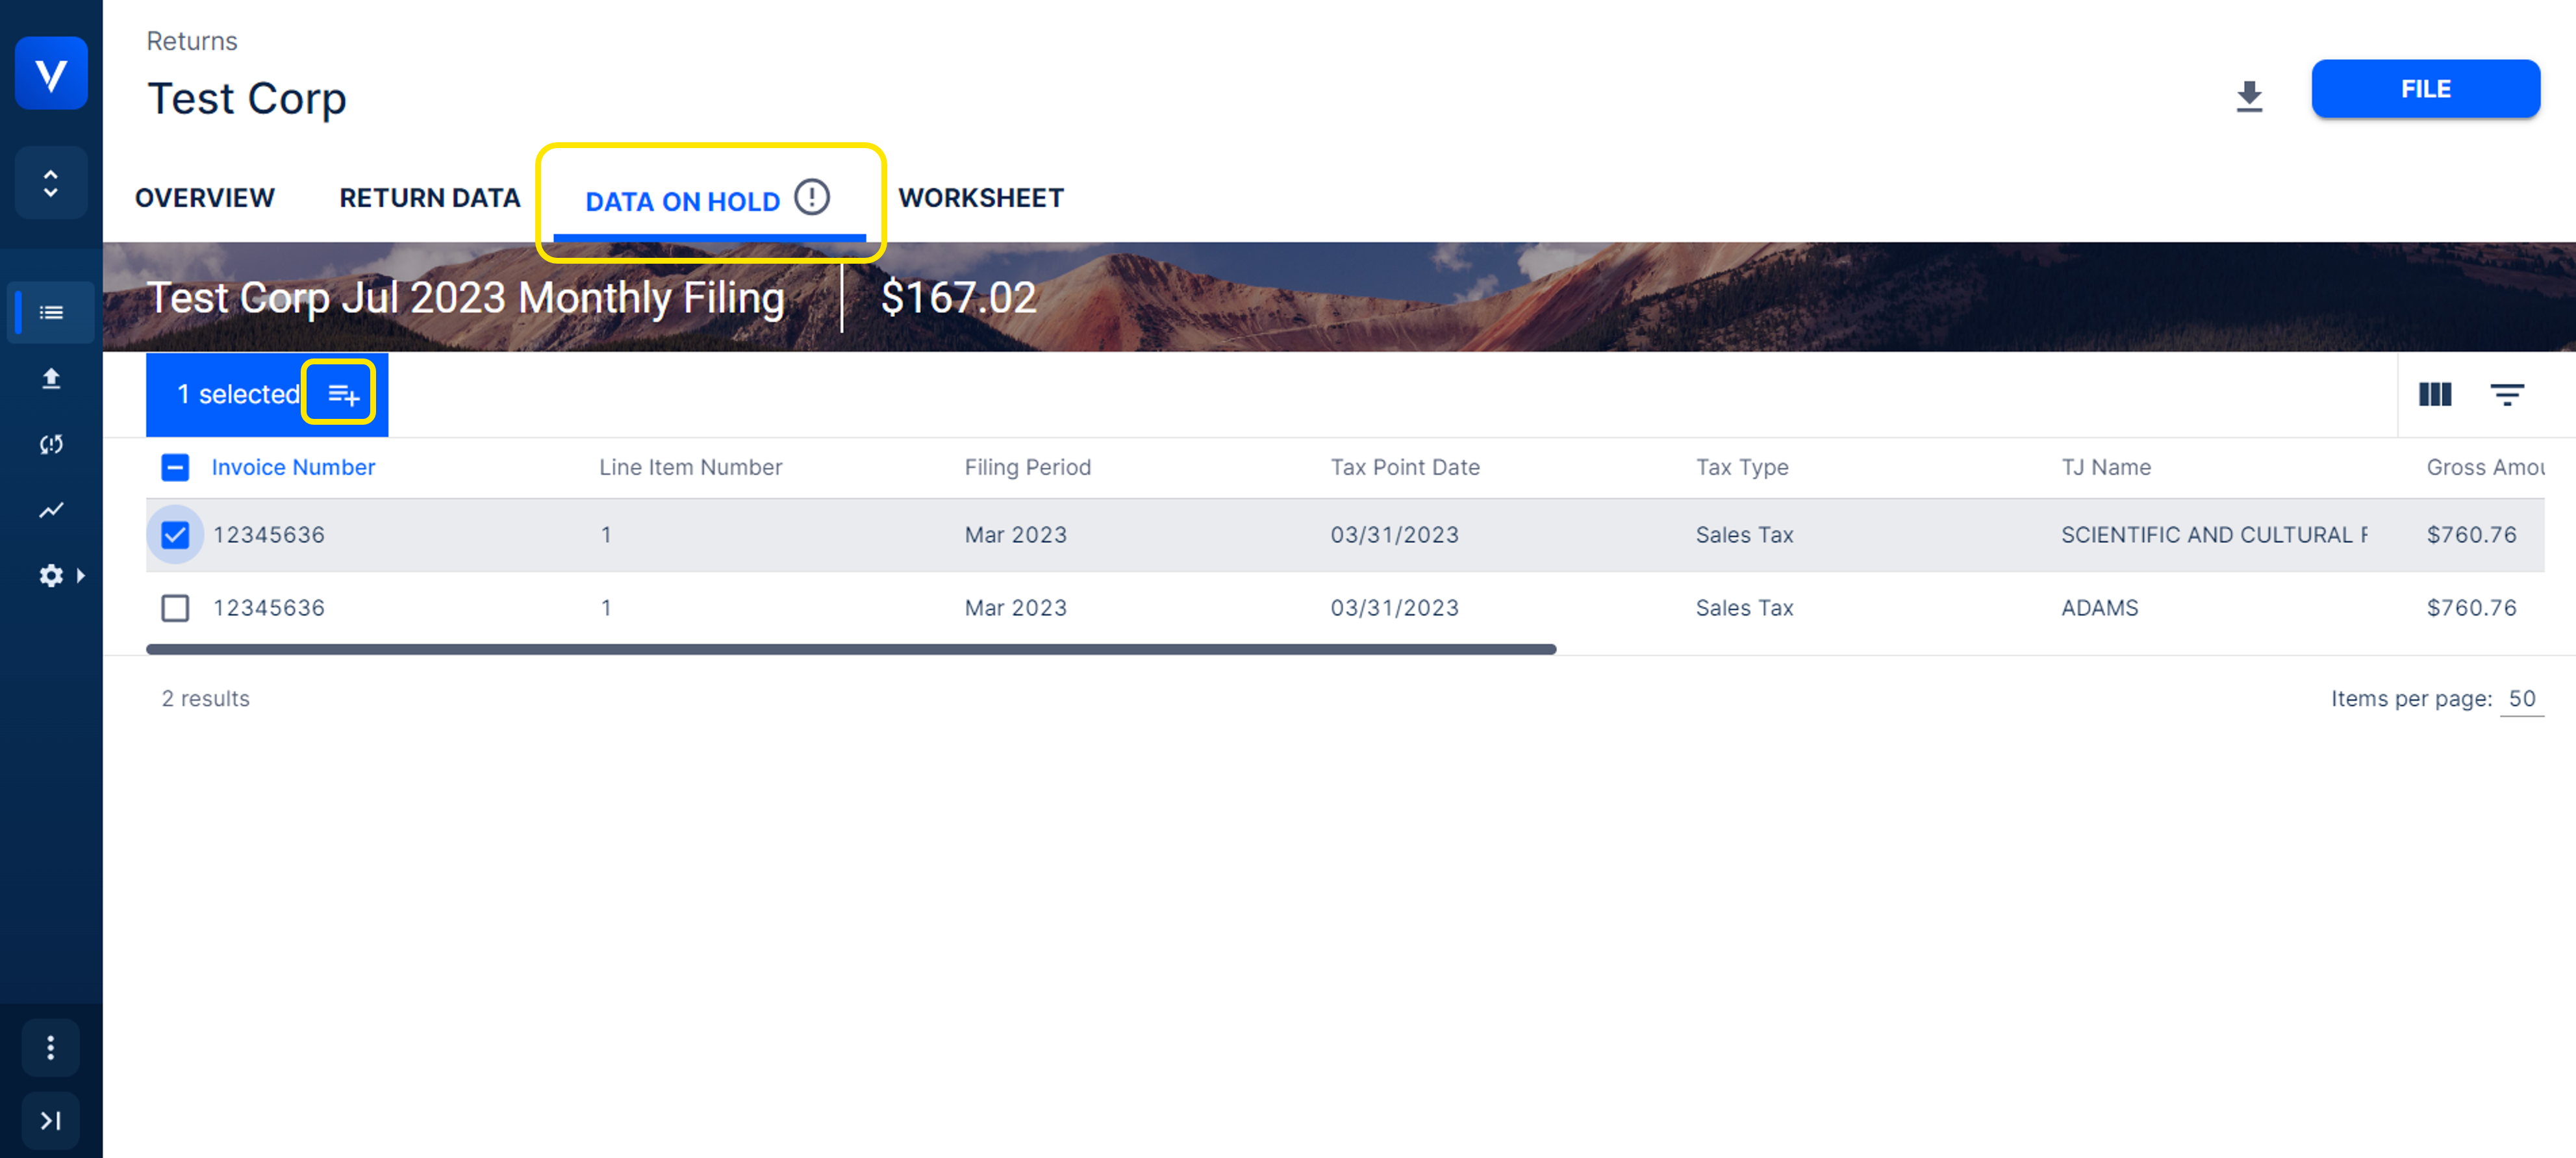Image resolution: width=2576 pixels, height=1158 pixels.
Task: Click the download icon beside FILE
Action: [2249, 96]
